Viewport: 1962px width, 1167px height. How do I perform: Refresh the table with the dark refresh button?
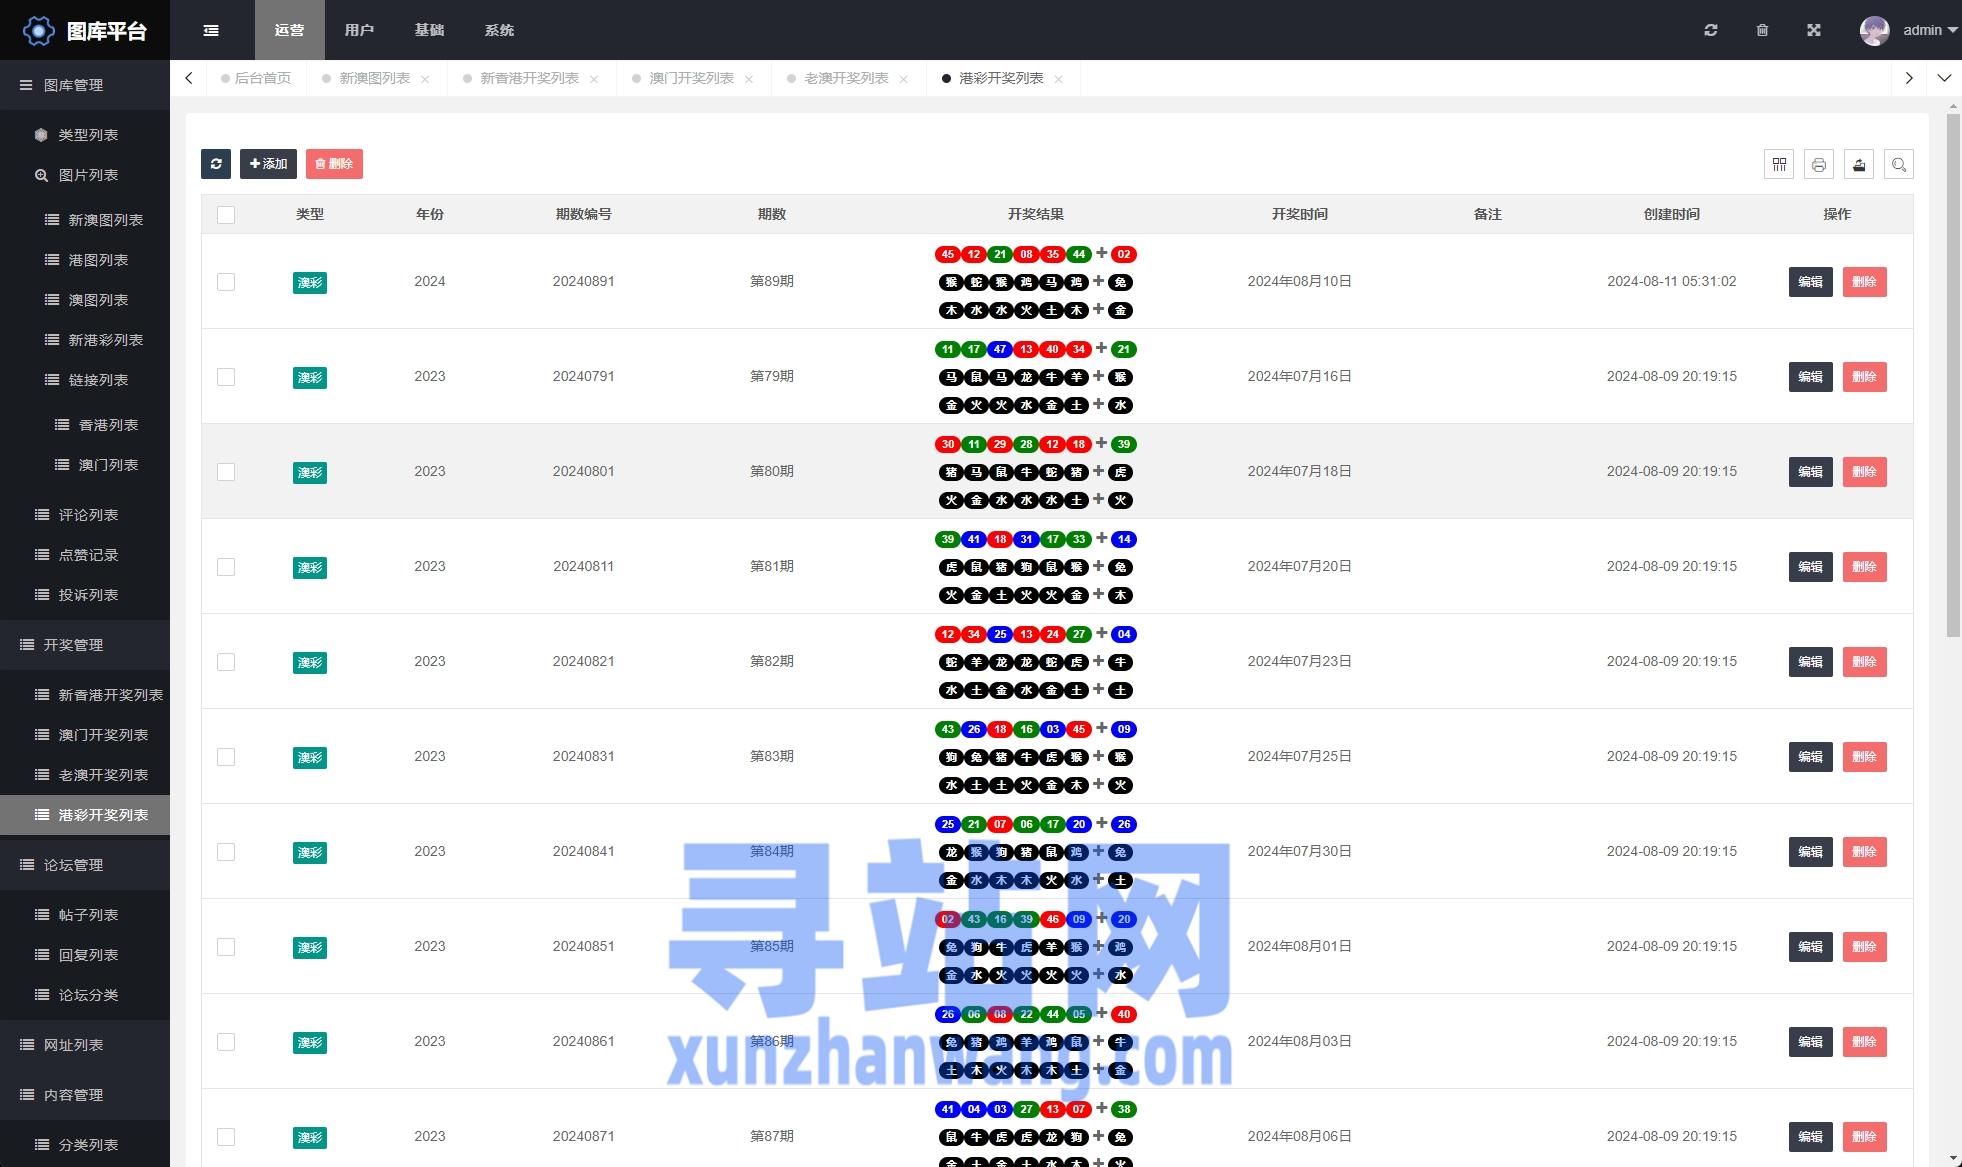pyautogui.click(x=216, y=164)
